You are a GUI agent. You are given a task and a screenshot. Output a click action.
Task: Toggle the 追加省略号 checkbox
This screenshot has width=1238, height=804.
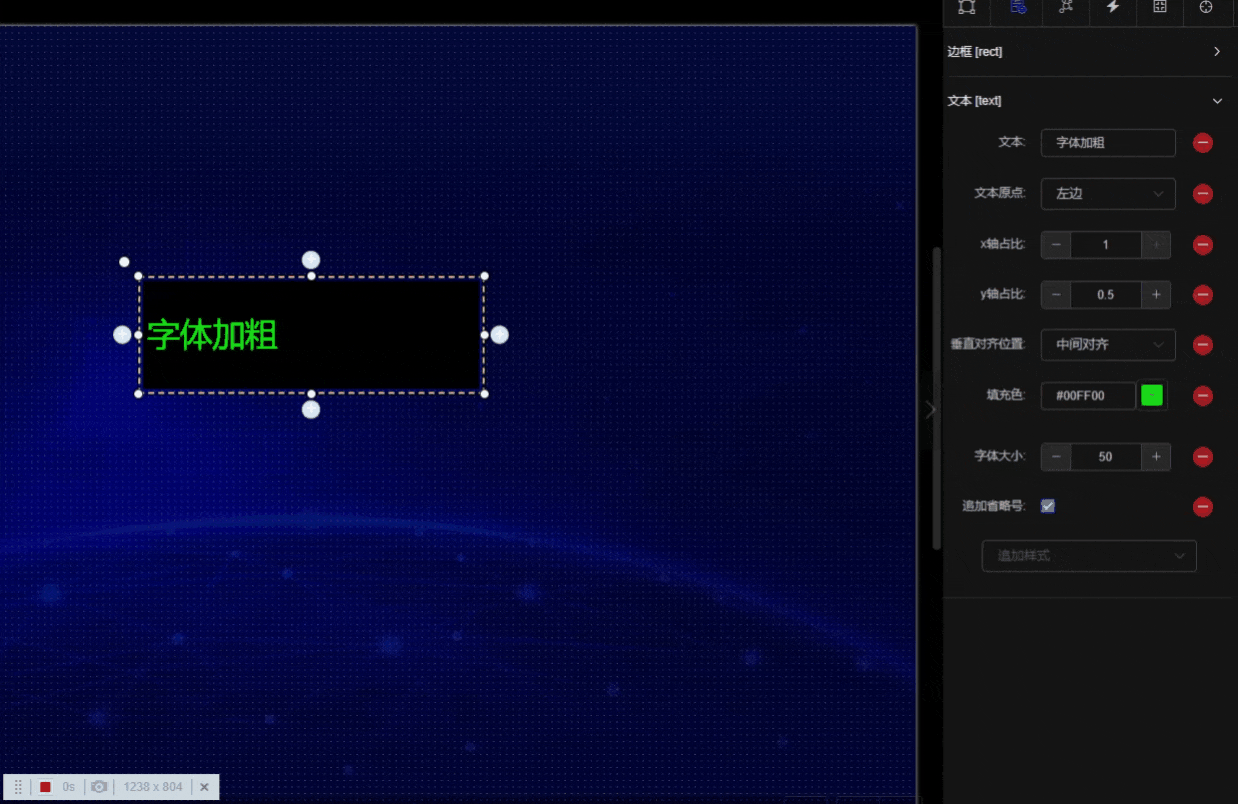tap(1047, 506)
